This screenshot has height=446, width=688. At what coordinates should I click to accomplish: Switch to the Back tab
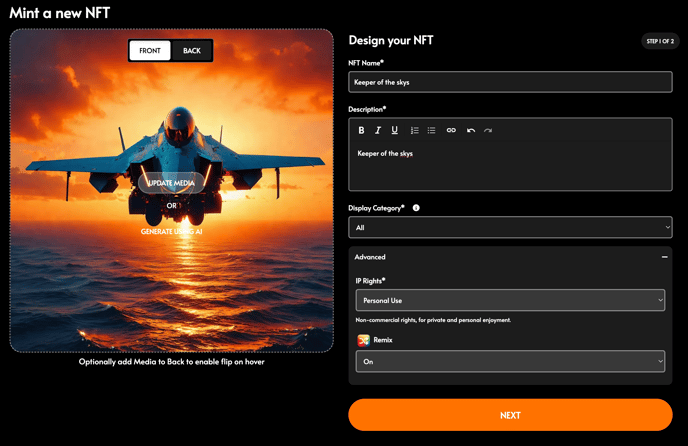coord(191,51)
